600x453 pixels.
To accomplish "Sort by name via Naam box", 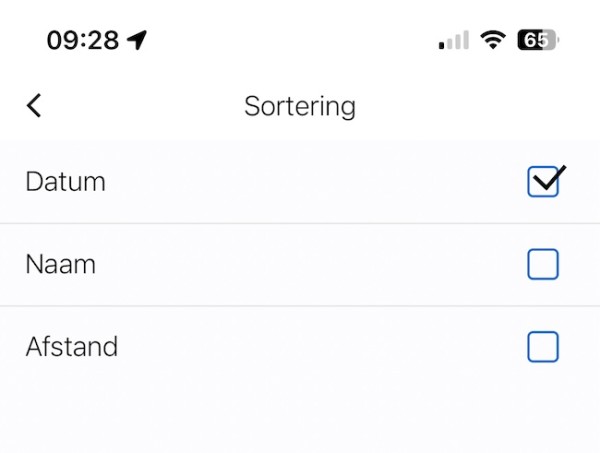I will (543, 264).
